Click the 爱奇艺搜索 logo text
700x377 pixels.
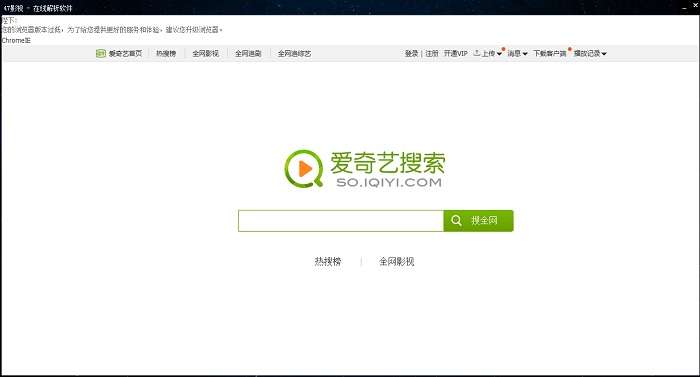(388, 163)
